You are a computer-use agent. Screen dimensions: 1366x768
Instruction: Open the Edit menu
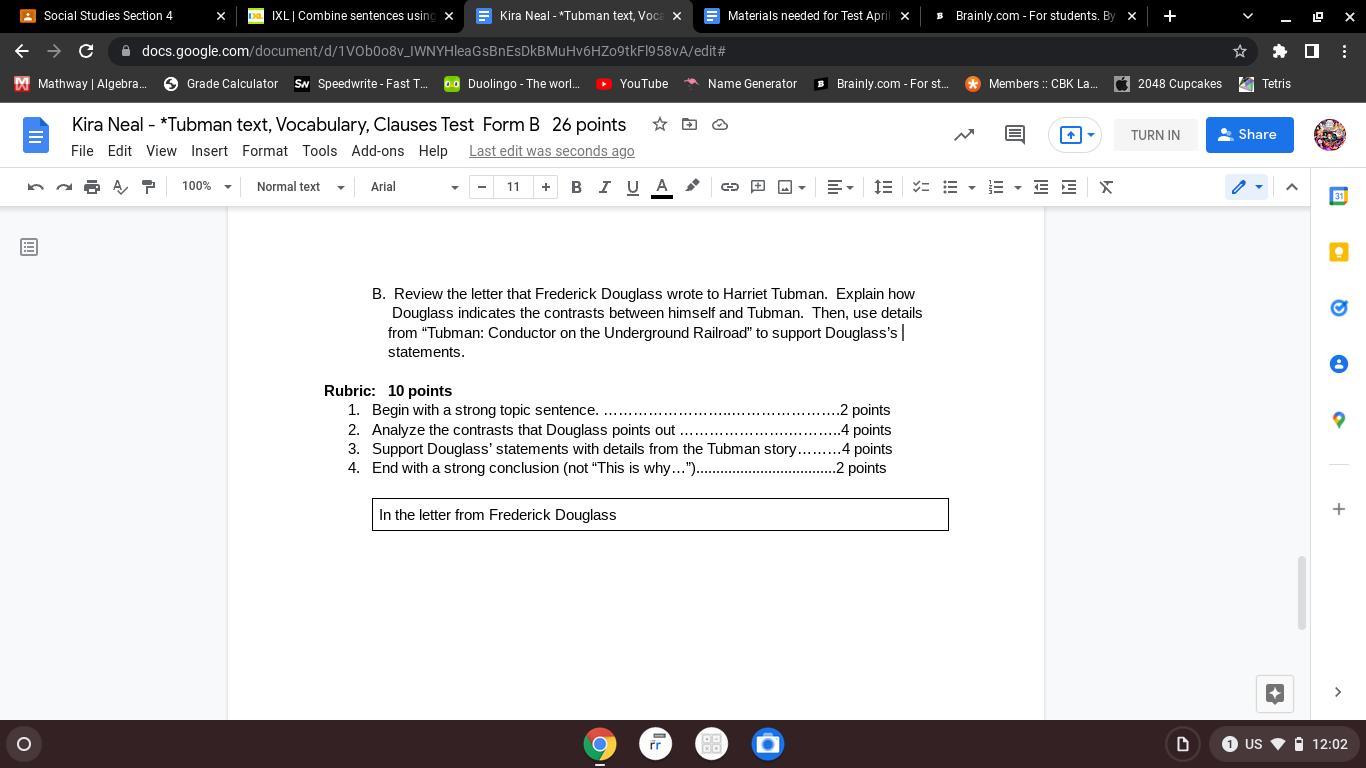click(x=120, y=151)
